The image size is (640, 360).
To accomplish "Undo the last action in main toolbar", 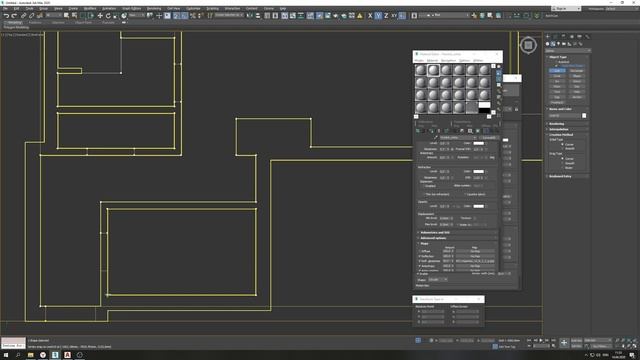I will tap(6, 16).
